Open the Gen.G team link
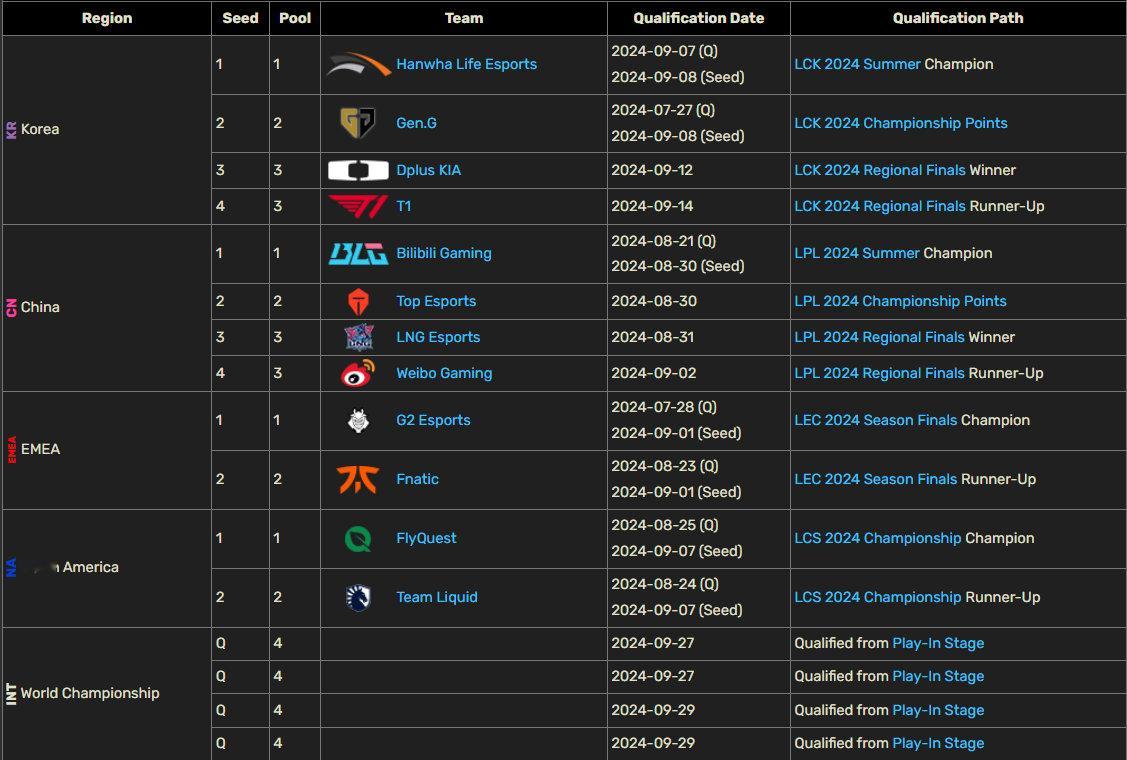 (x=416, y=123)
